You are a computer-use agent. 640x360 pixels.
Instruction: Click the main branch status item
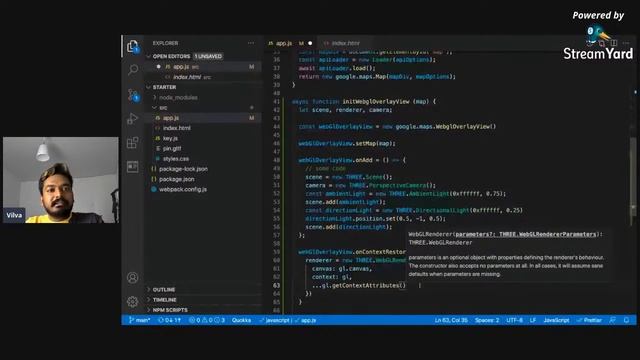point(140,320)
